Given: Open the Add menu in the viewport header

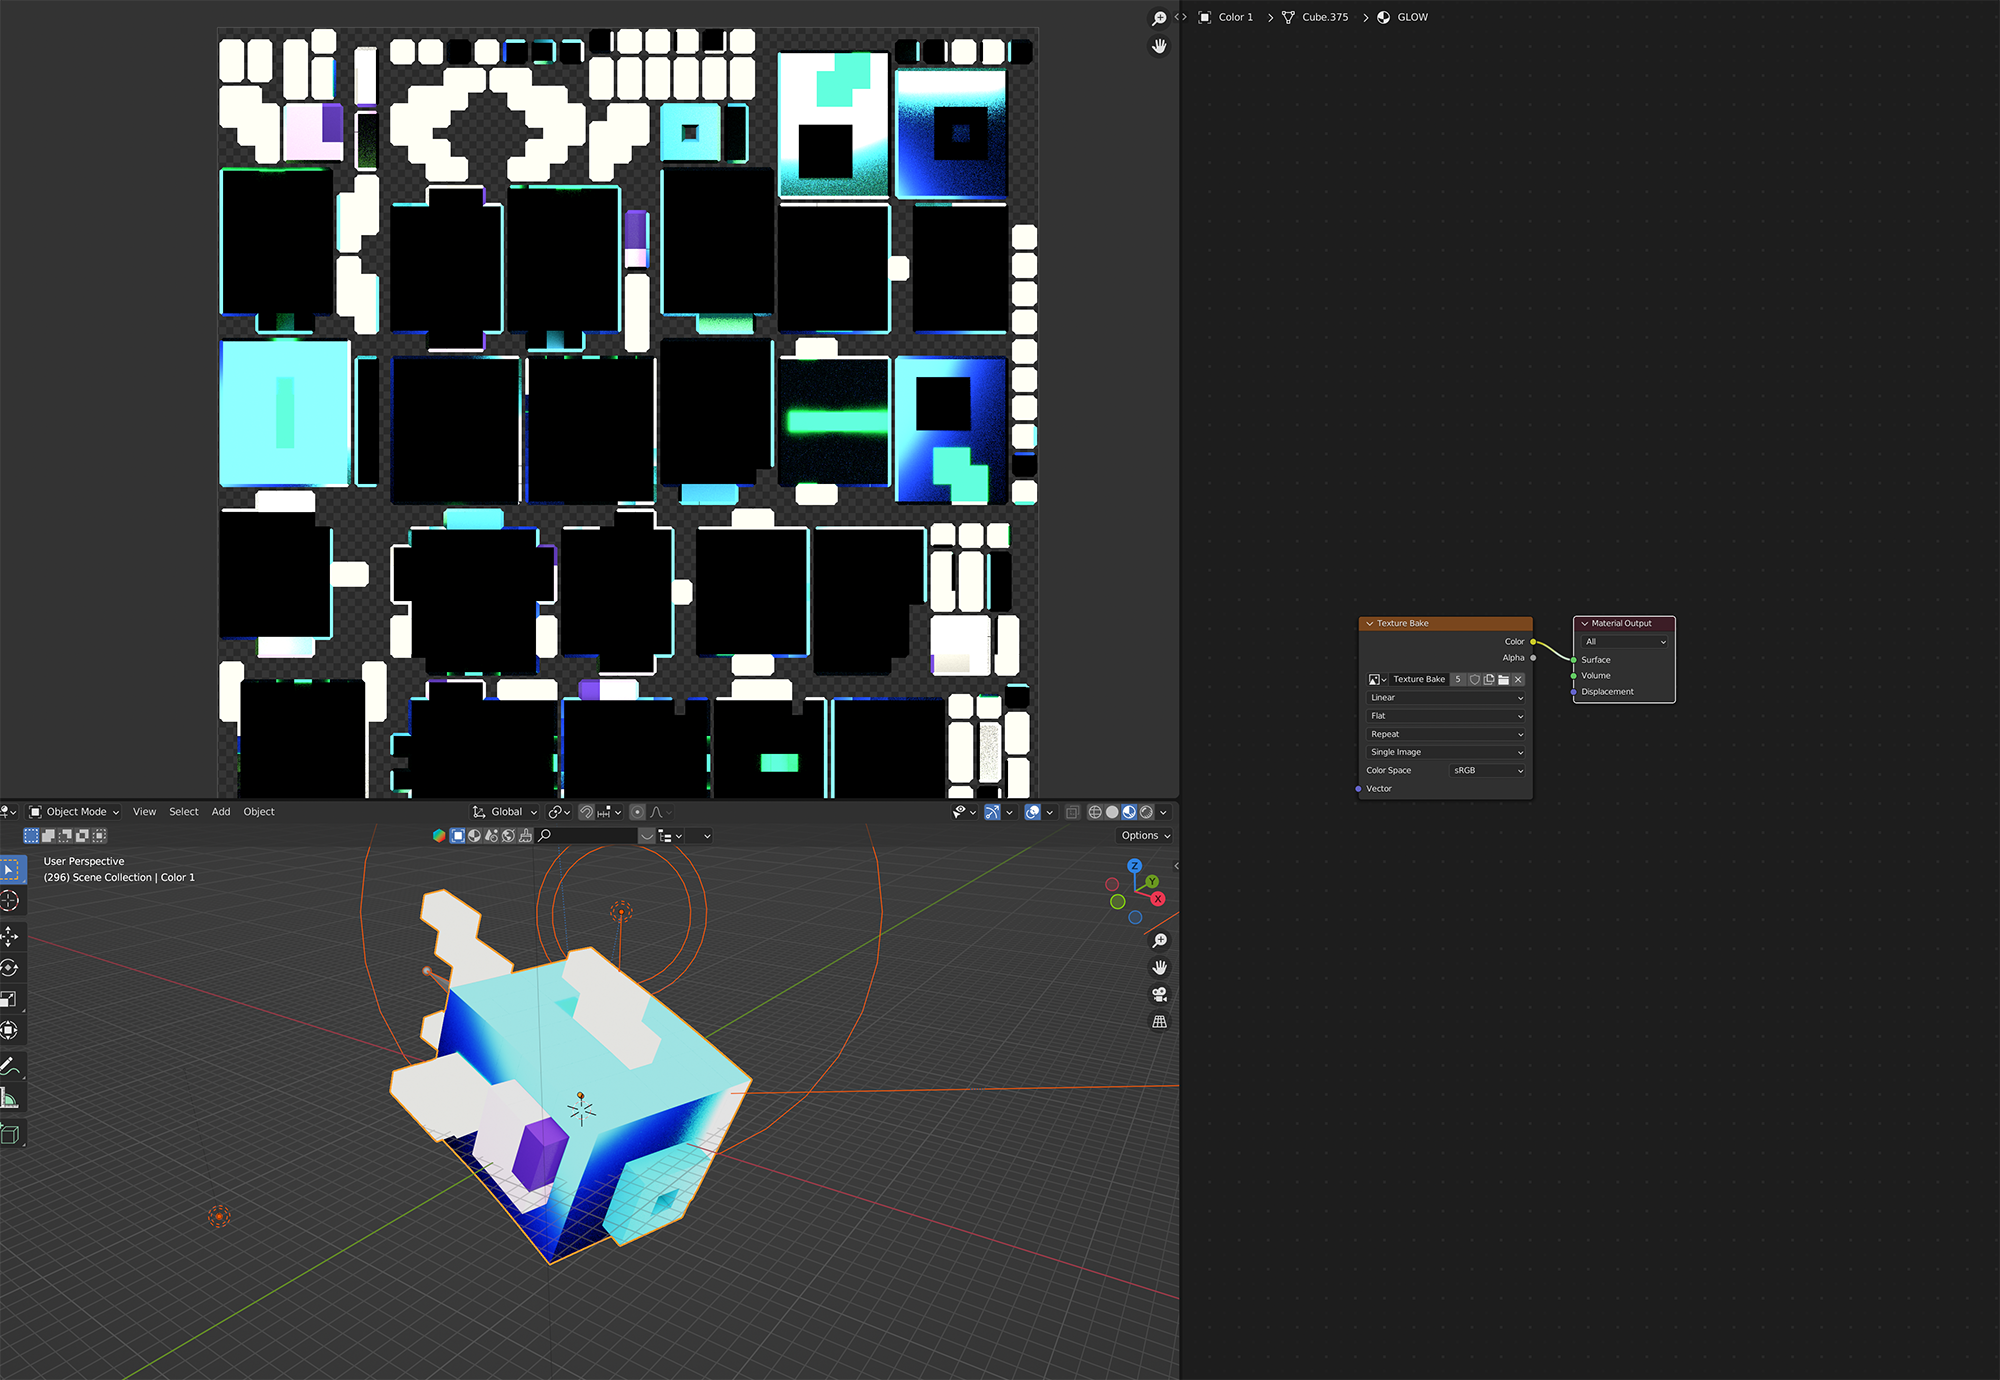Looking at the screenshot, I should point(220,811).
